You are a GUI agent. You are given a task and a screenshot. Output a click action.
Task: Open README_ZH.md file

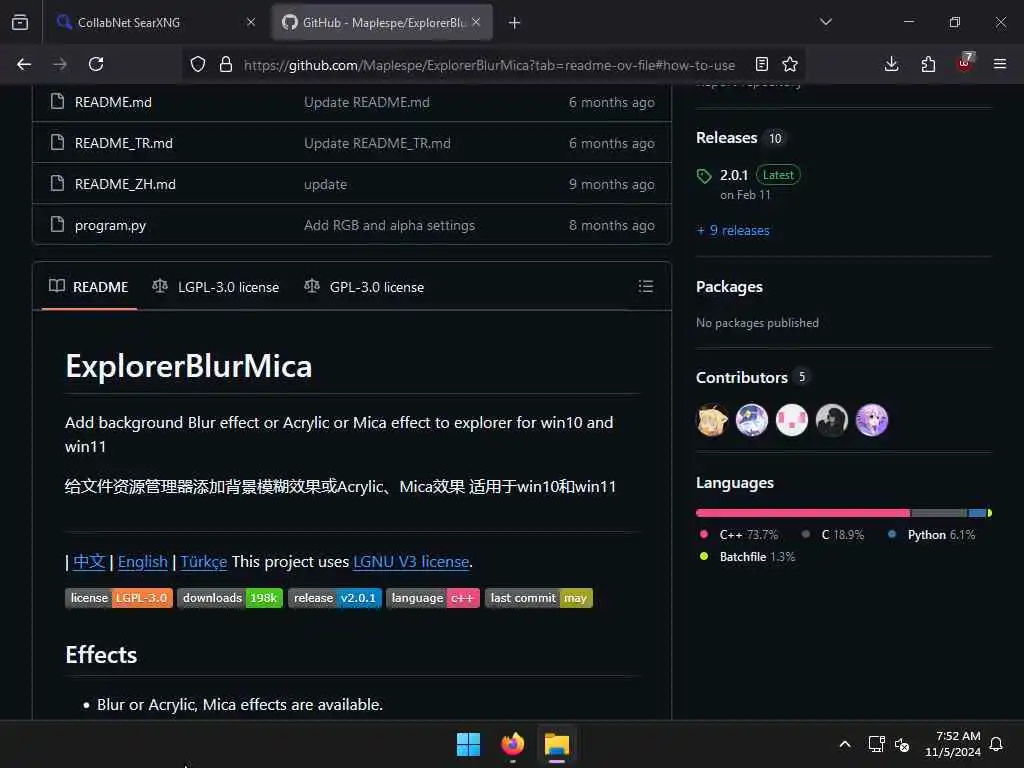click(x=125, y=184)
